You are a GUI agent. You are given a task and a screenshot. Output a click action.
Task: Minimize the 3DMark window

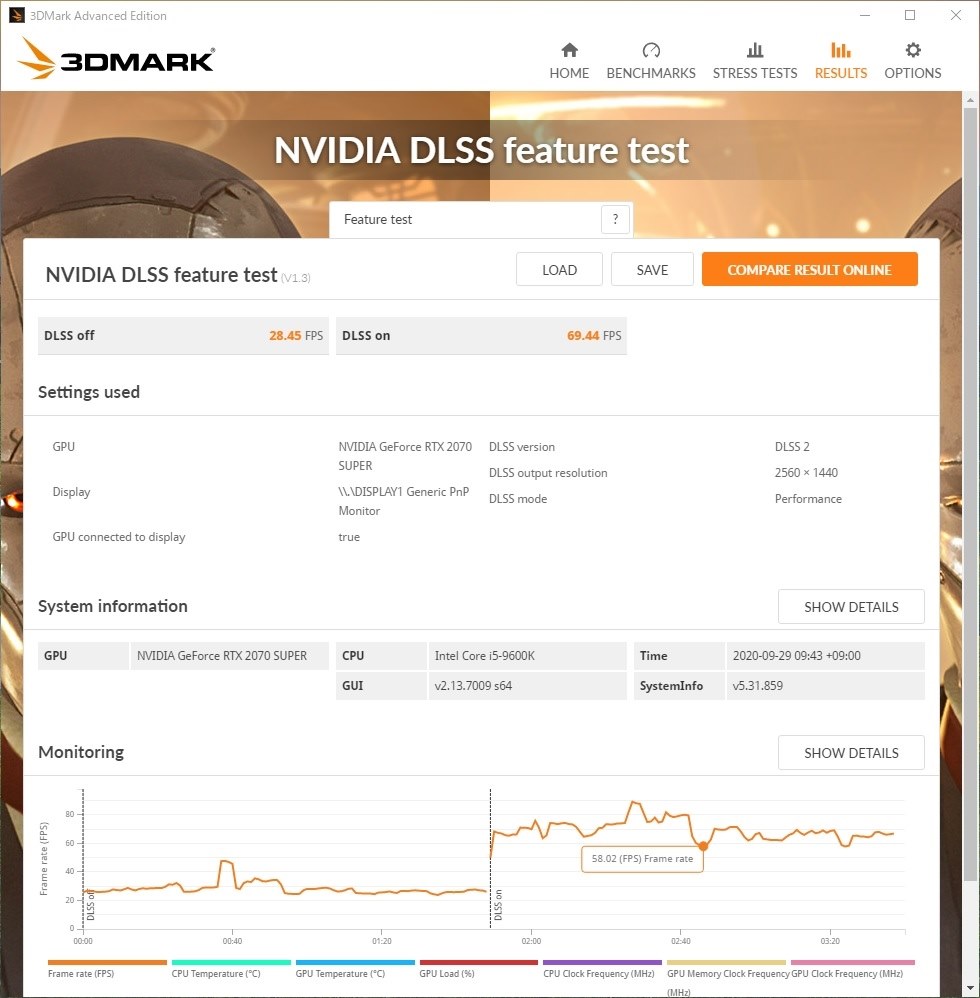(865, 15)
